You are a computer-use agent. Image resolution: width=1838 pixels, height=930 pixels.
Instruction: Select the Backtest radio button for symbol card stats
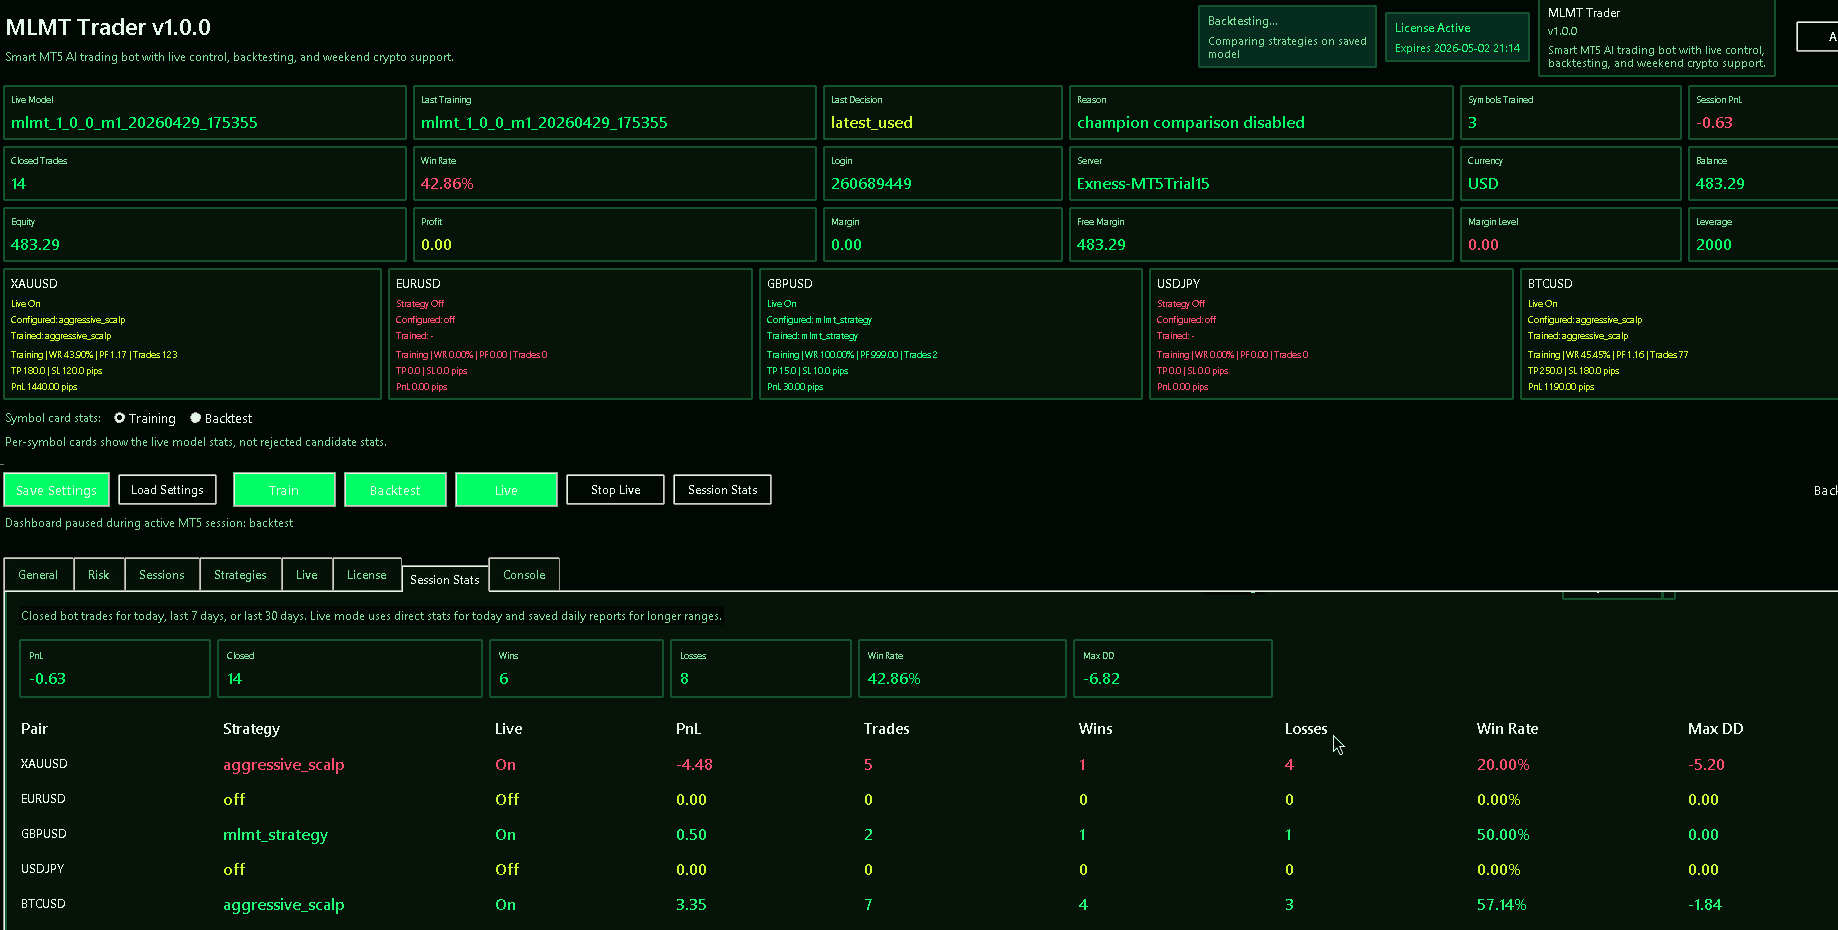[196, 418]
